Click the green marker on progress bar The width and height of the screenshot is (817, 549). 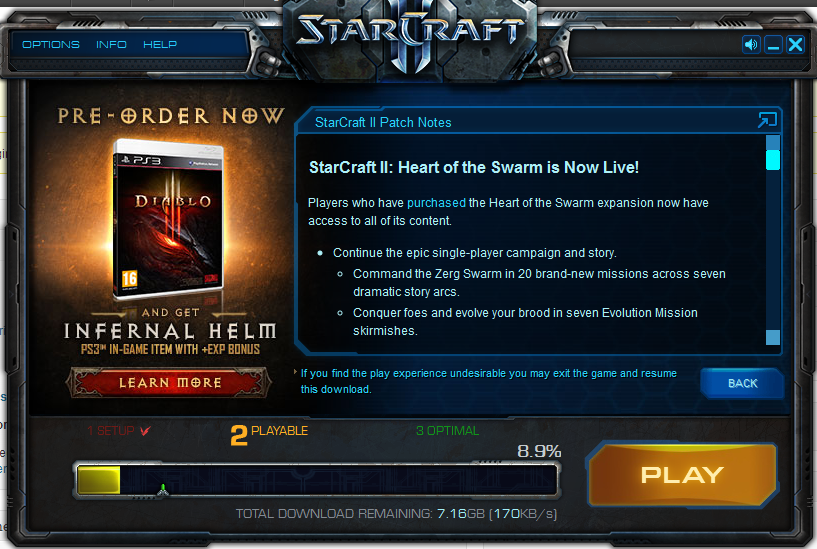163,488
